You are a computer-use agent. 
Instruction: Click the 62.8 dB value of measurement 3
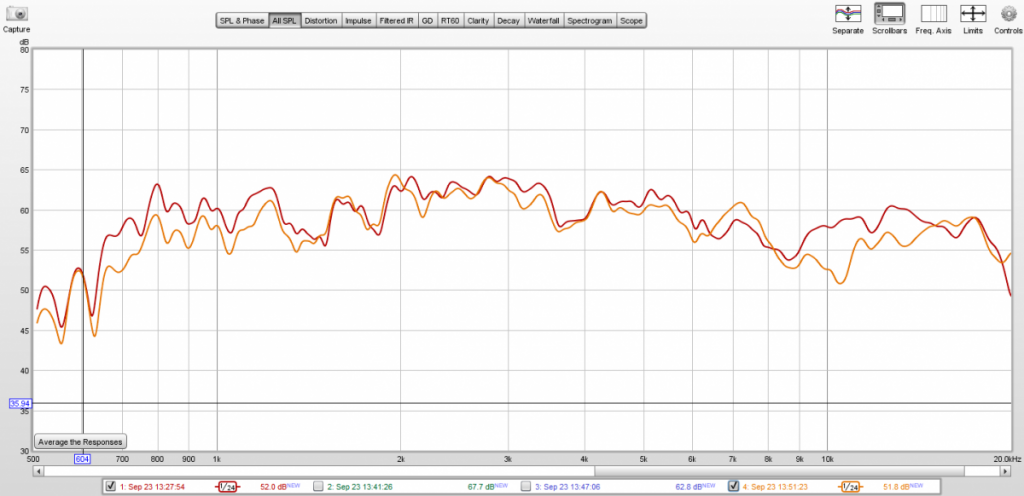tap(690, 486)
